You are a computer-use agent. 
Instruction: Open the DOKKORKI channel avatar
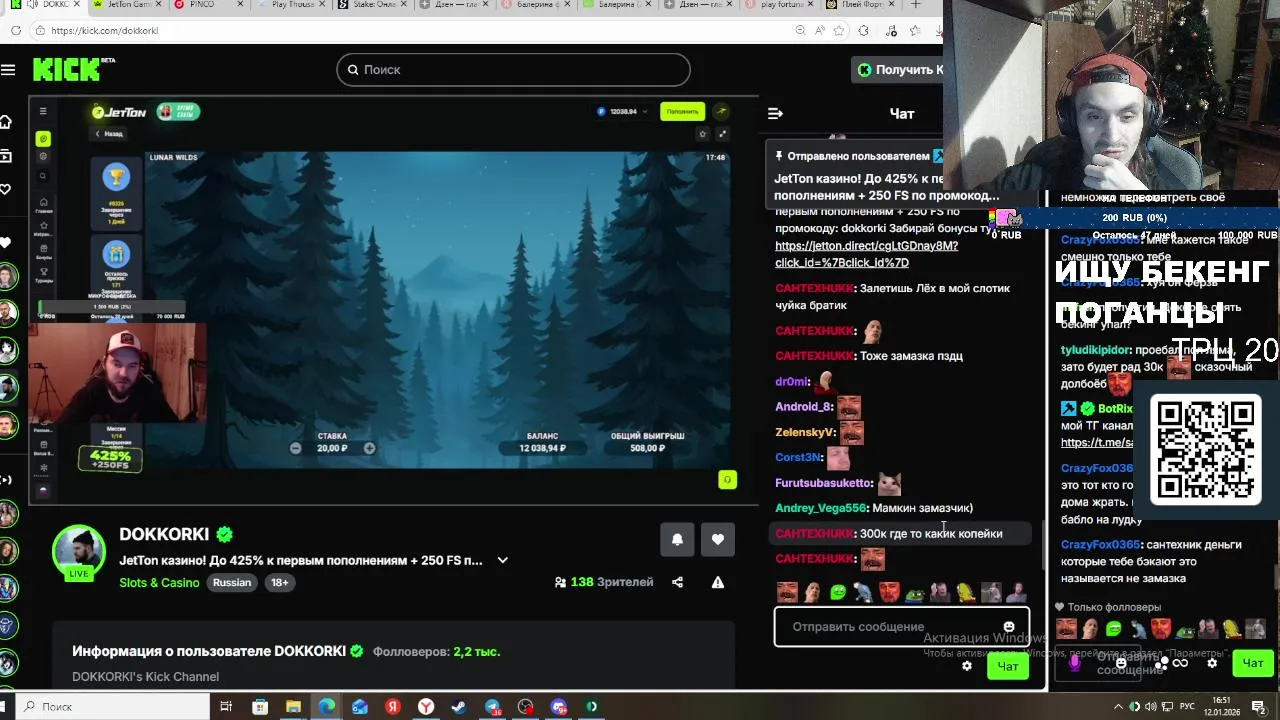point(78,551)
